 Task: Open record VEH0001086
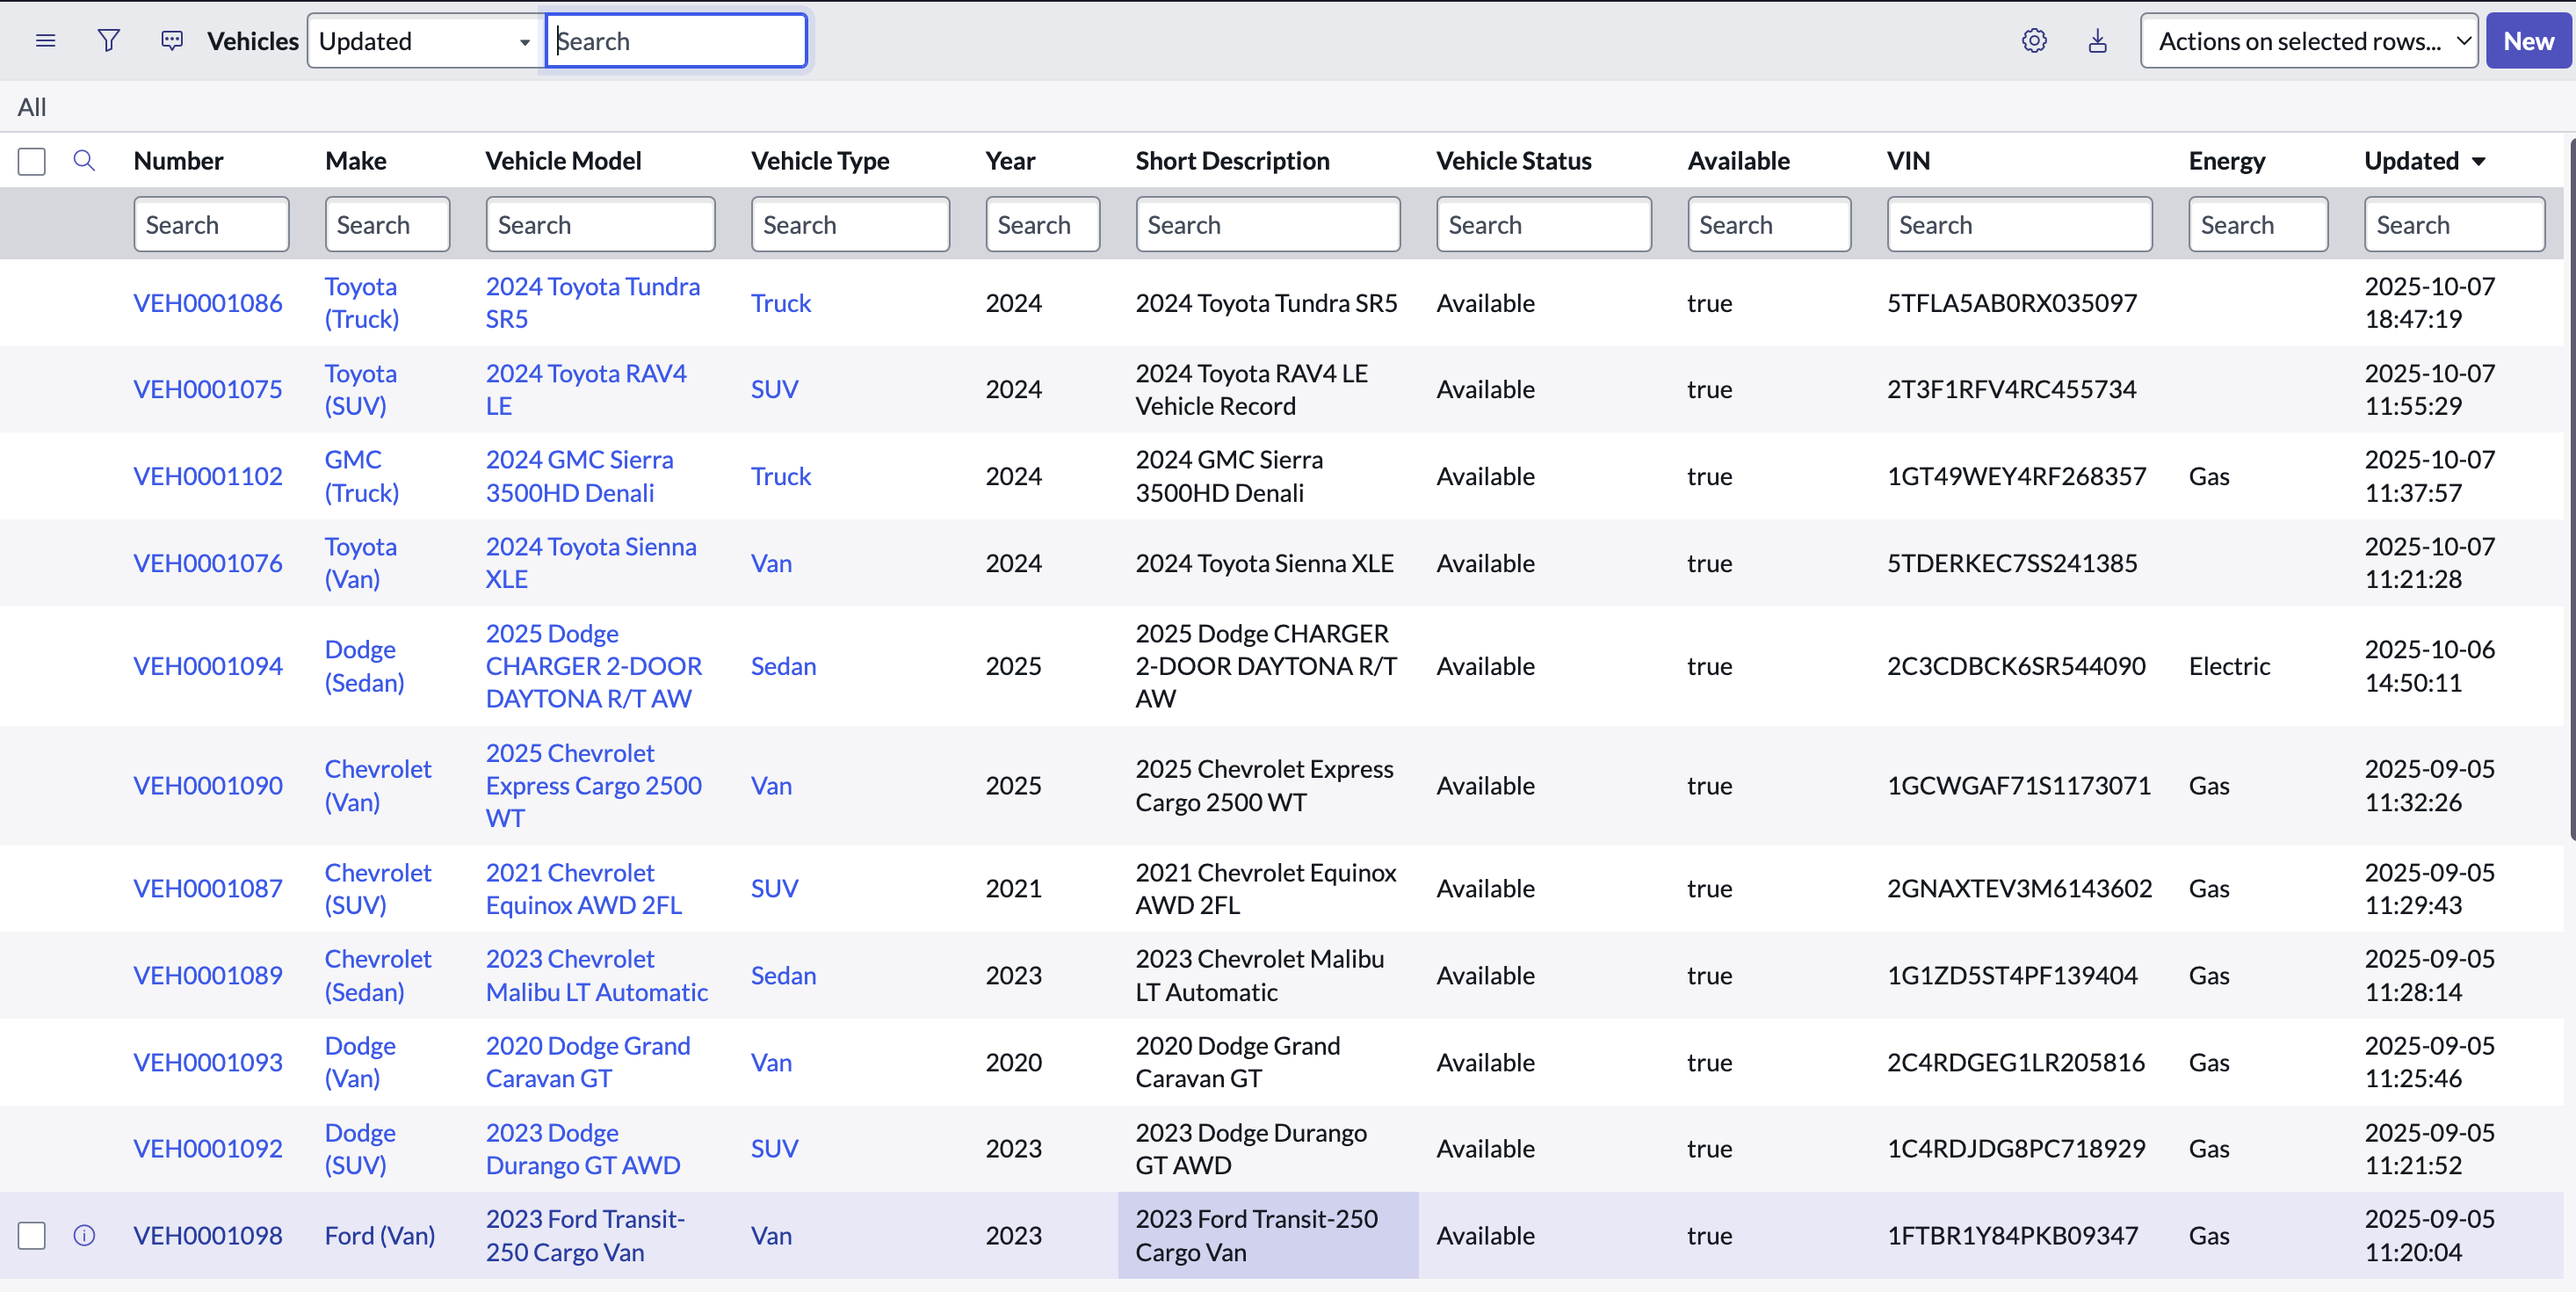pyautogui.click(x=208, y=303)
